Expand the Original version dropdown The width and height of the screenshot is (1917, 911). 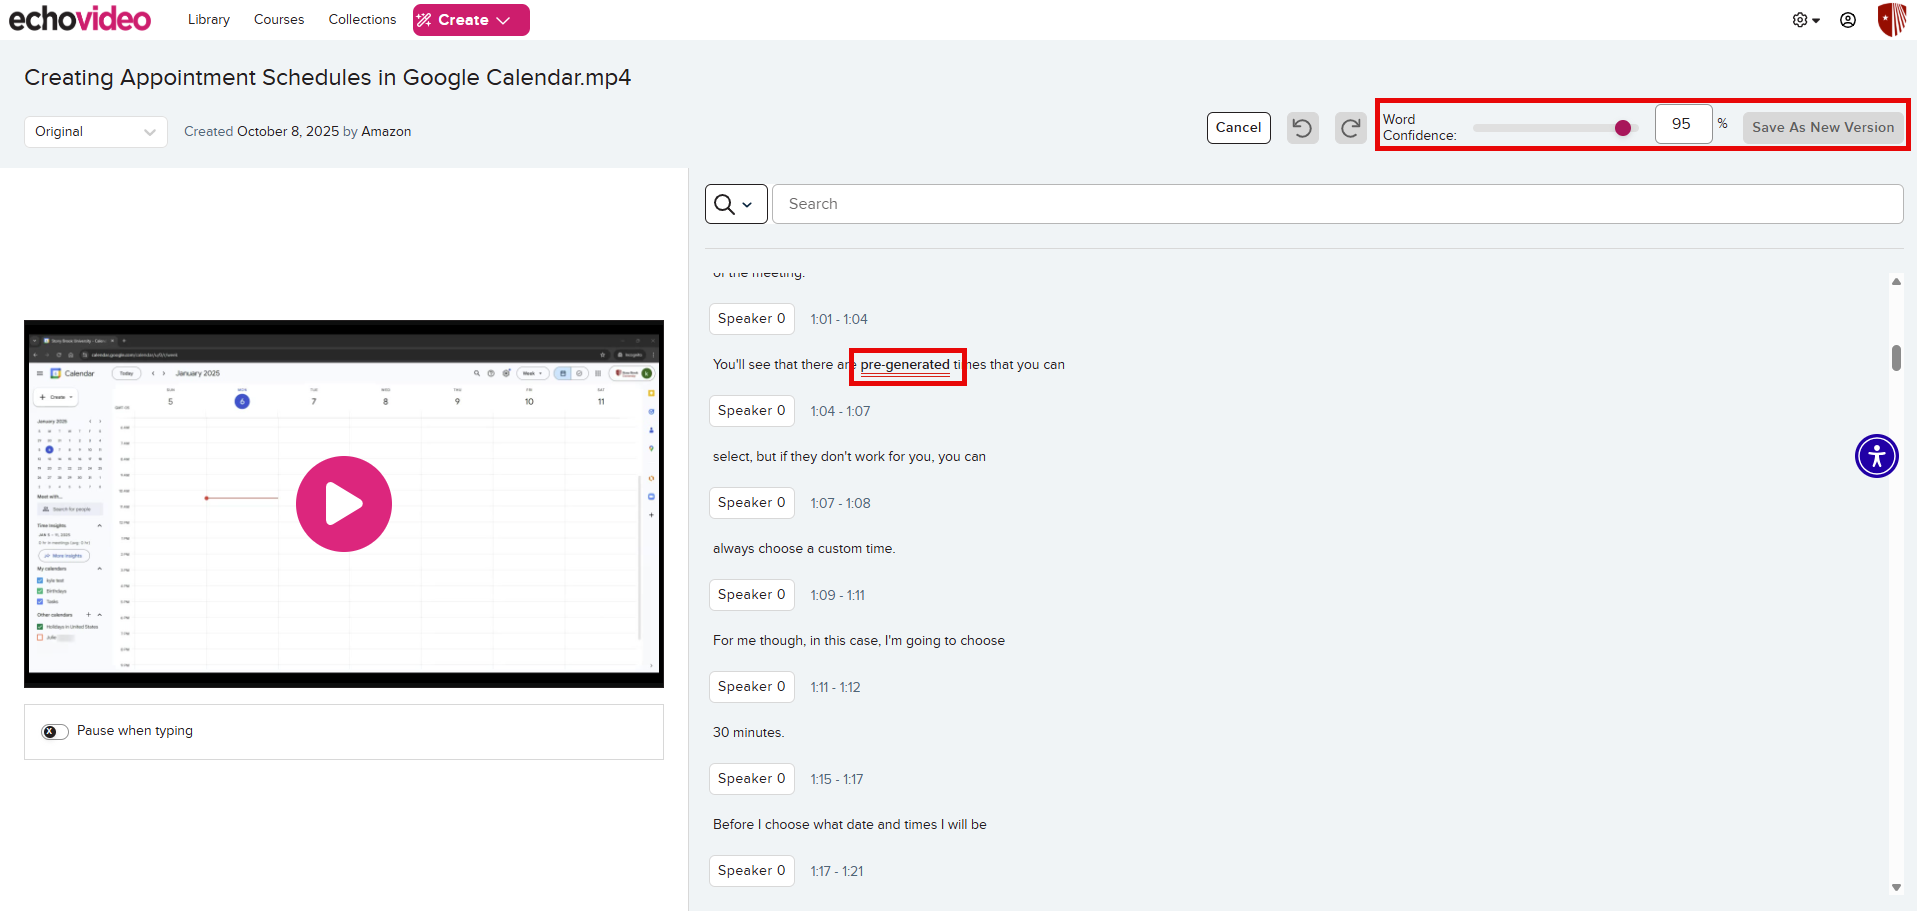pos(95,132)
